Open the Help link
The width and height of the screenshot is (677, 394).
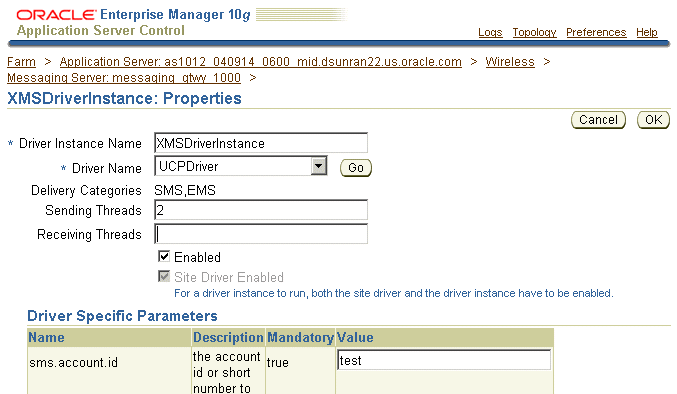646,32
